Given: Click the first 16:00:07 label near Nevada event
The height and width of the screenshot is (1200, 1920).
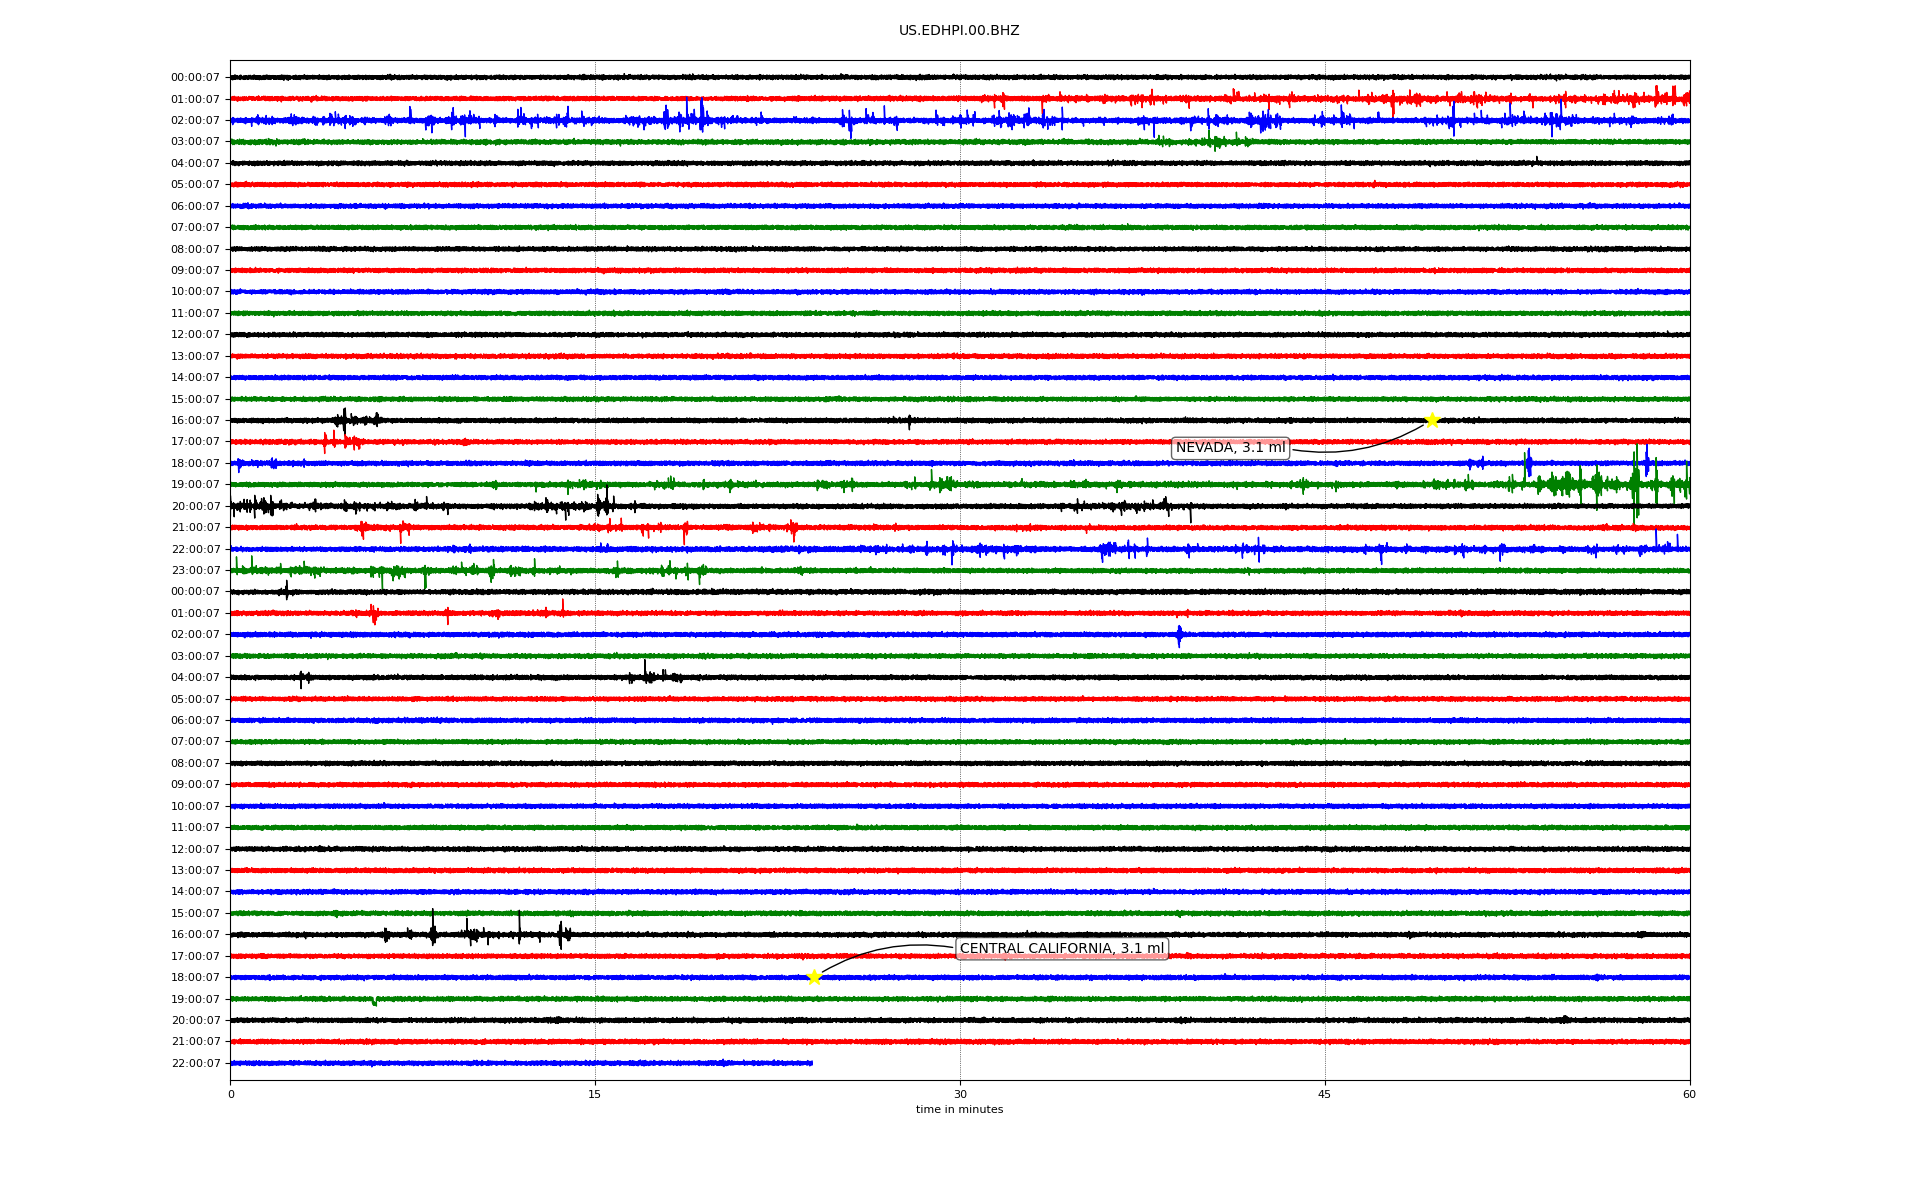Looking at the screenshot, I should (195, 421).
